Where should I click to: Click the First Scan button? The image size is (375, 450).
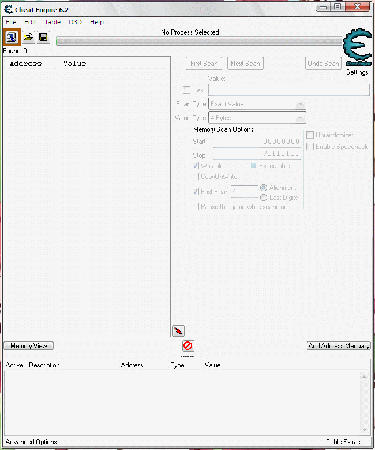tap(204, 63)
